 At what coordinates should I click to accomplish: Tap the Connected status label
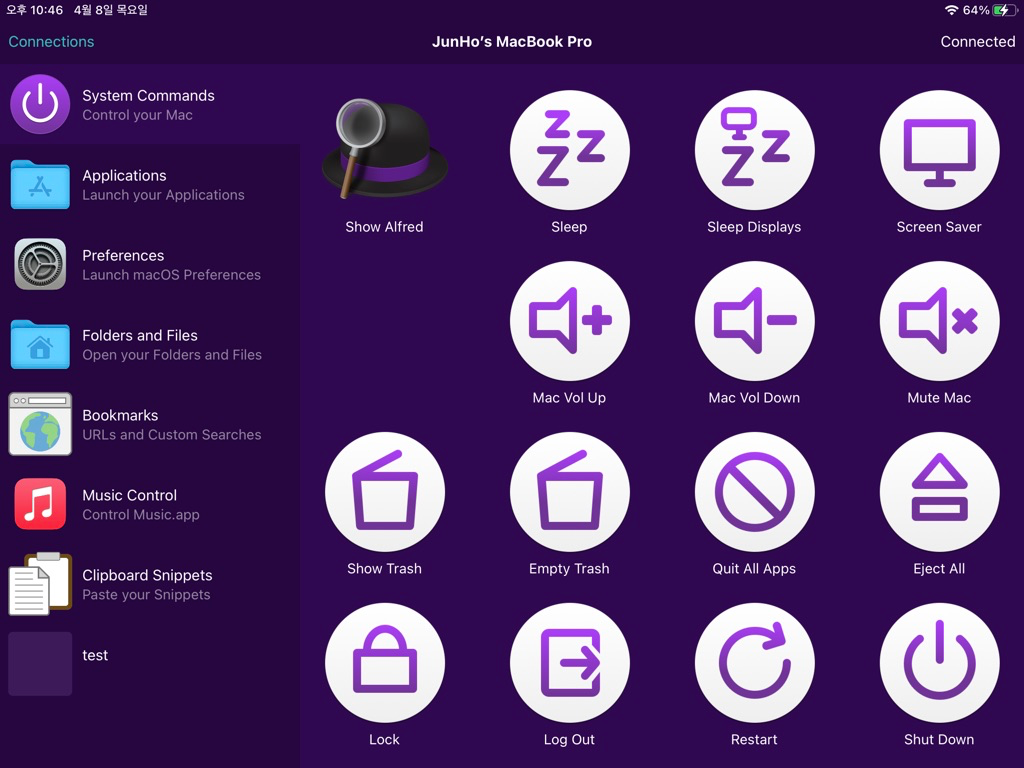click(978, 42)
